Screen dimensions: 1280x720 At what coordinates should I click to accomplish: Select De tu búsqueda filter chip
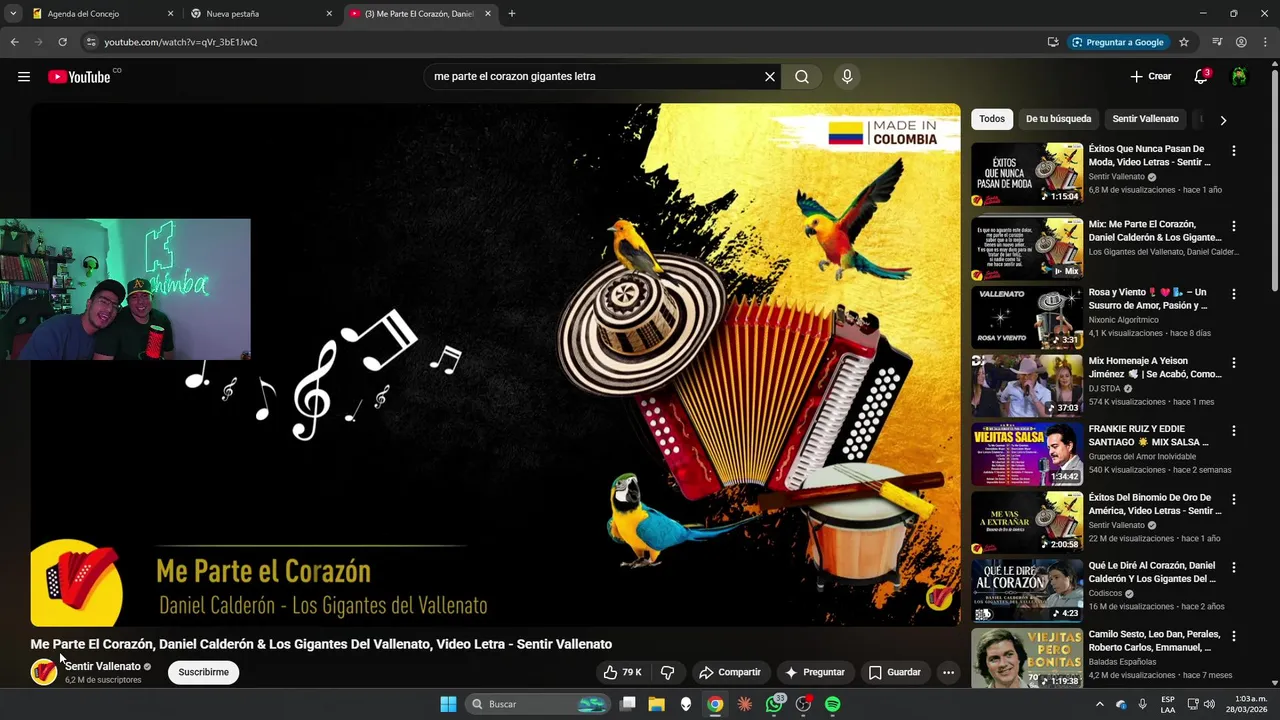point(1058,119)
